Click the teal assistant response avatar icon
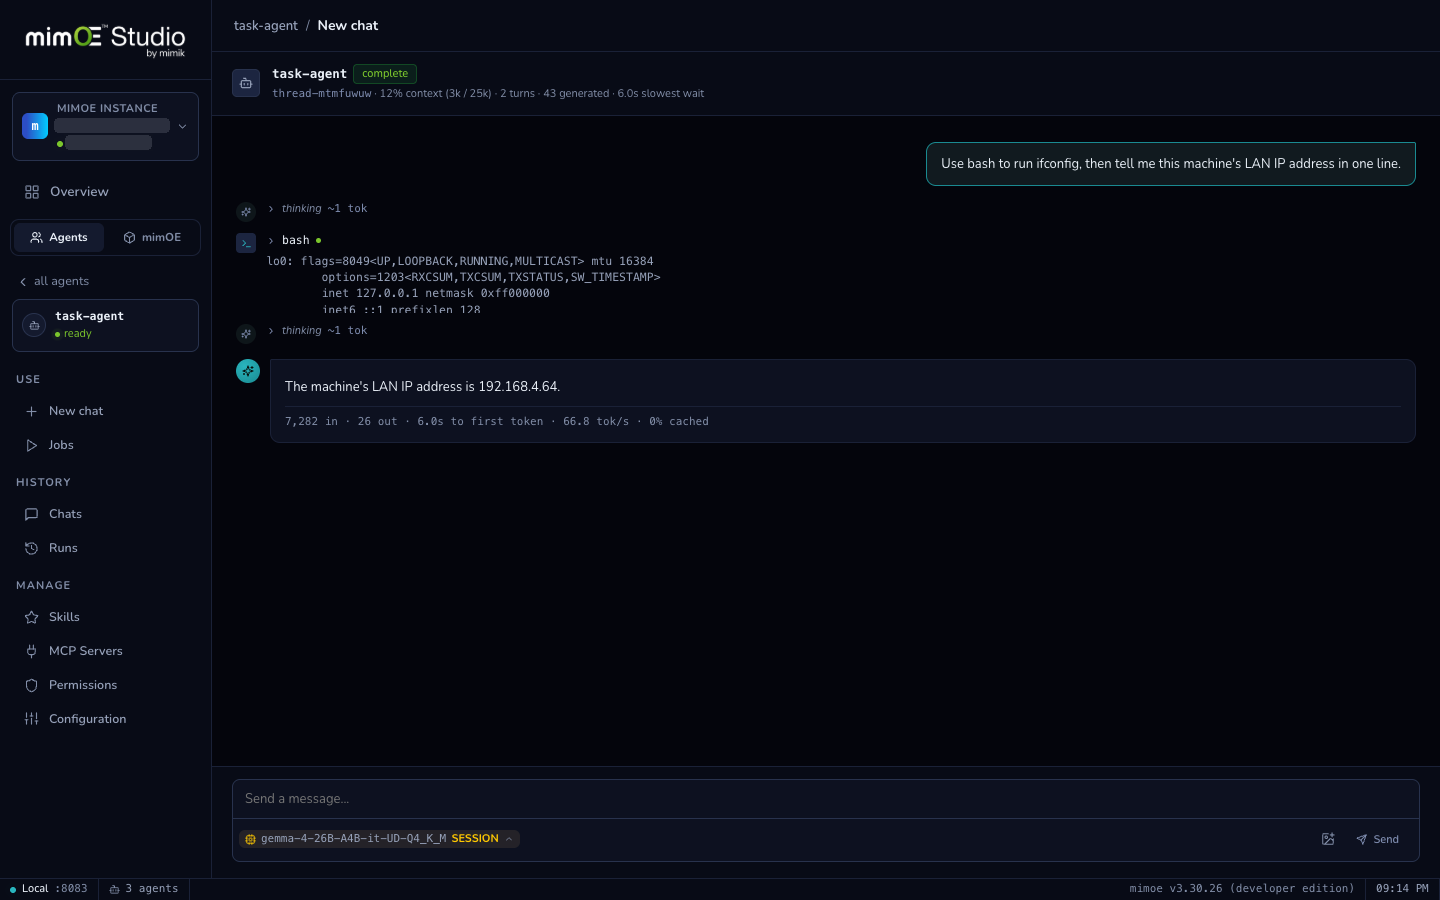Viewport: 1440px width, 900px height. [x=248, y=371]
